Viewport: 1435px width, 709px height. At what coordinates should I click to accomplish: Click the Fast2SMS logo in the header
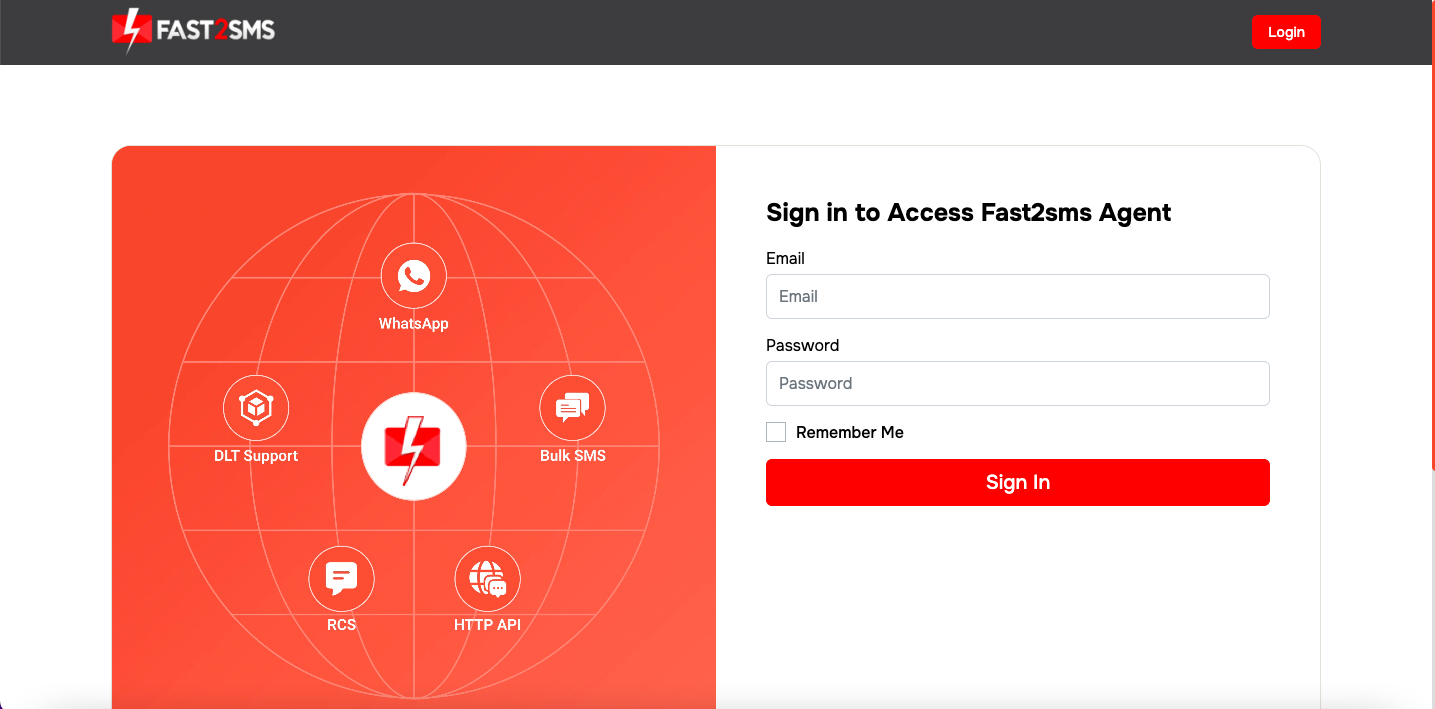pyautogui.click(x=193, y=31)
